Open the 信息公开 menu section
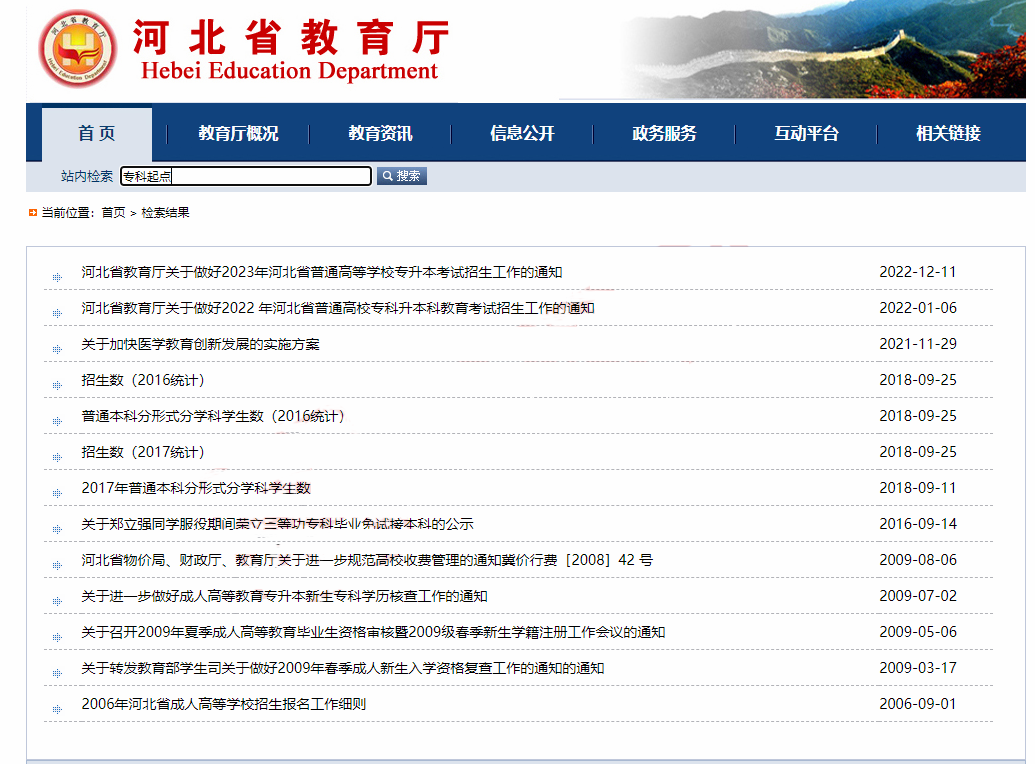This screenshot has height=764, width=1035. click(523, 132)
